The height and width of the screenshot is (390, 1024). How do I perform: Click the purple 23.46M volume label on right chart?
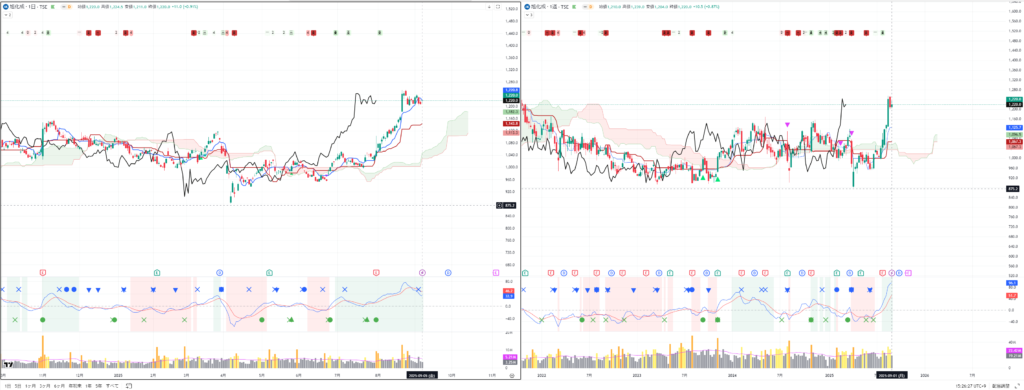click(1014, 351)
